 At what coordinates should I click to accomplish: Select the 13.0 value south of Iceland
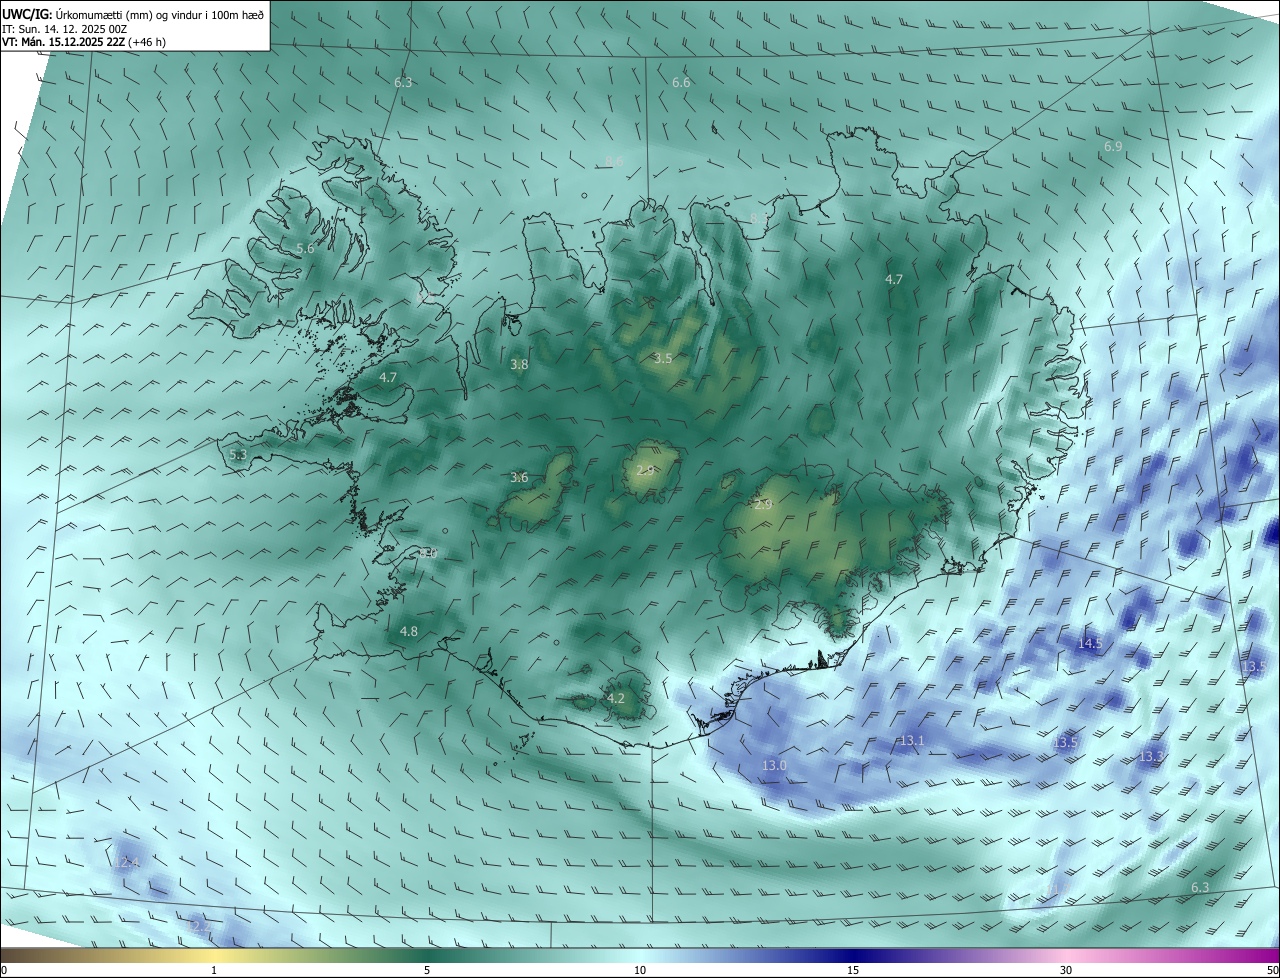click(x=775, y=765)
